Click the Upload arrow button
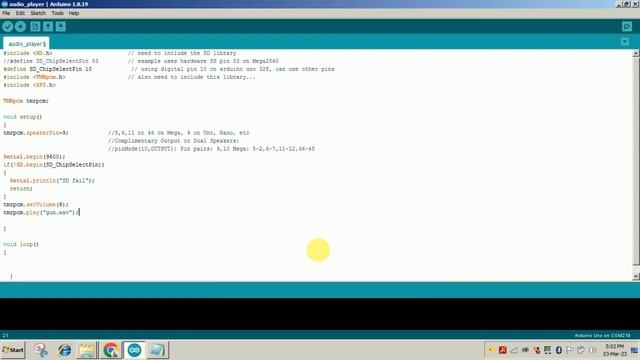Viewport: 640px width, 360px height. 20,27
